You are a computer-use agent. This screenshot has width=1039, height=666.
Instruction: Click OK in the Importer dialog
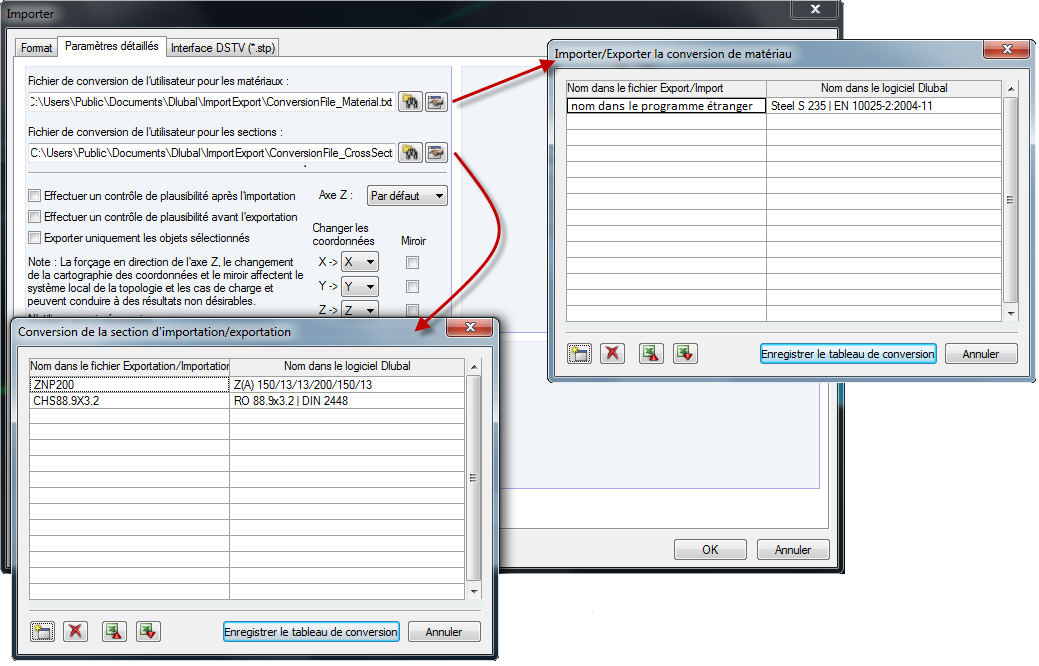tap(710, 550)
